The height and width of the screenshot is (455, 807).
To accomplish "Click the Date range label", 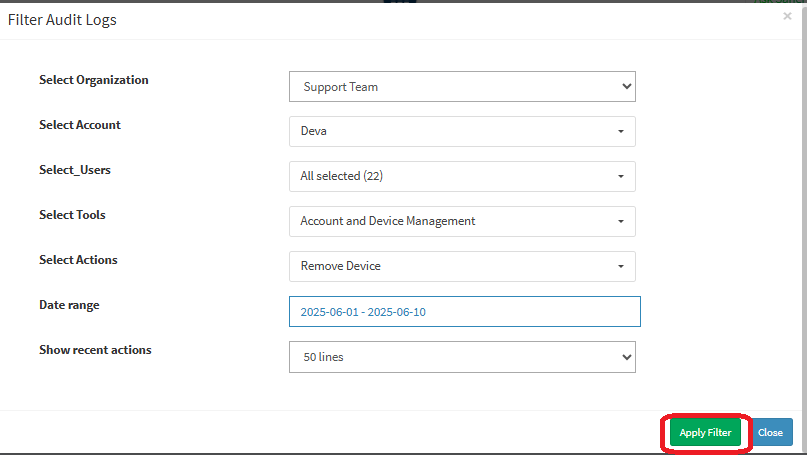I will pos(69,305).
